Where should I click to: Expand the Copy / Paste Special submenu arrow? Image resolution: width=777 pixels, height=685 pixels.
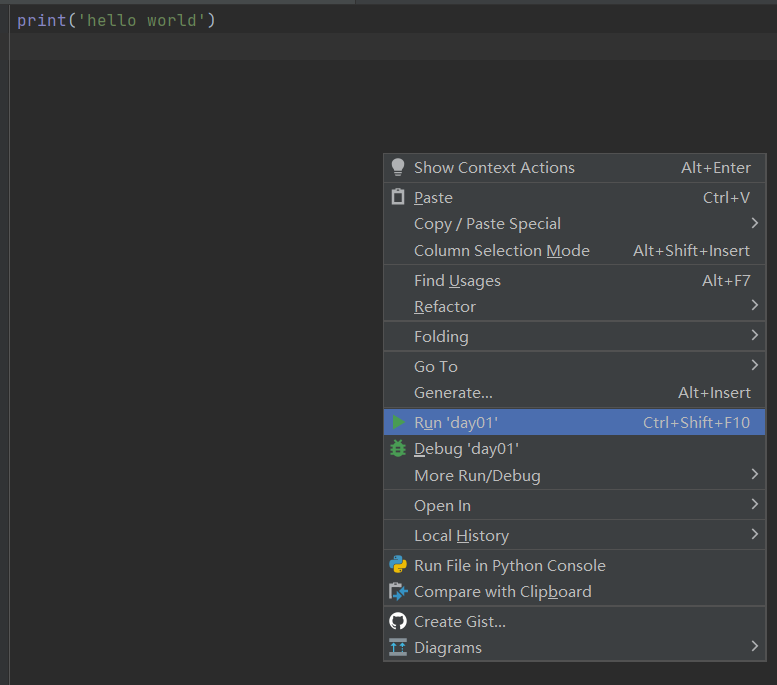tap(754, 223)
